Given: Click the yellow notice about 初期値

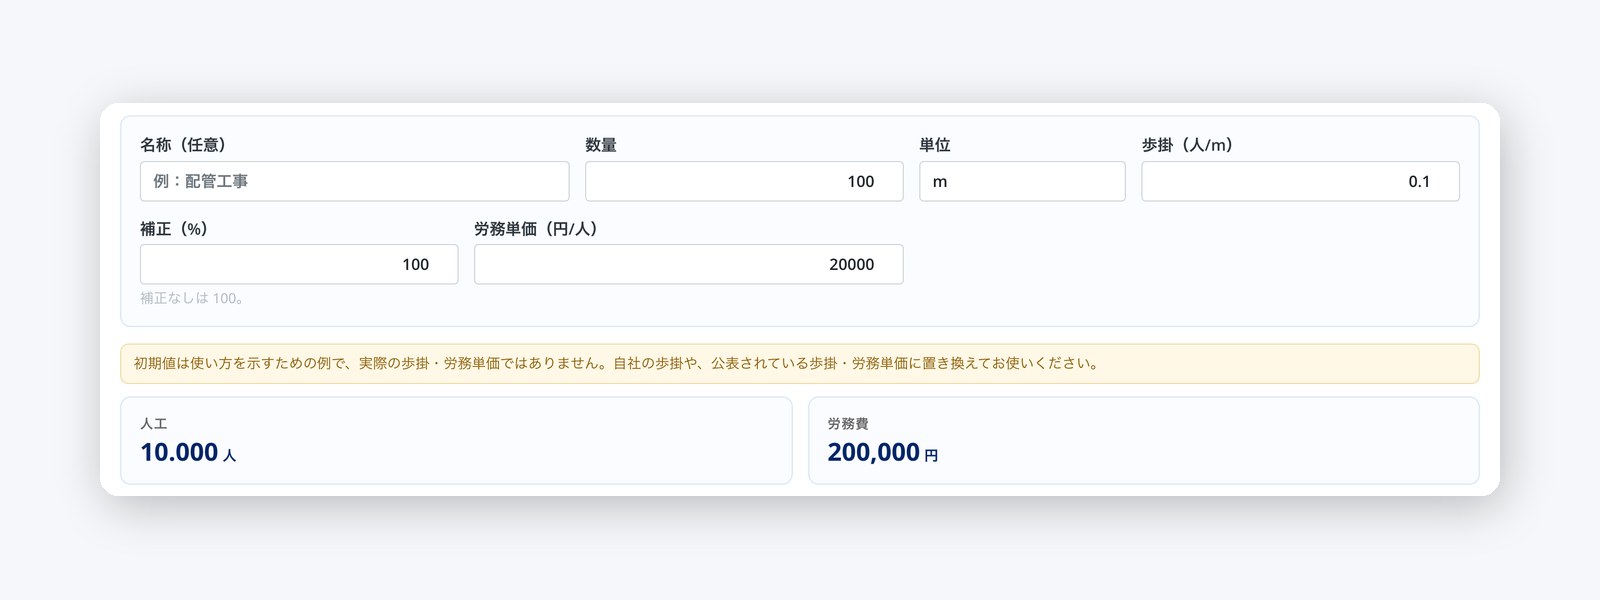Looking at the screenshot, I should (799, 364).
